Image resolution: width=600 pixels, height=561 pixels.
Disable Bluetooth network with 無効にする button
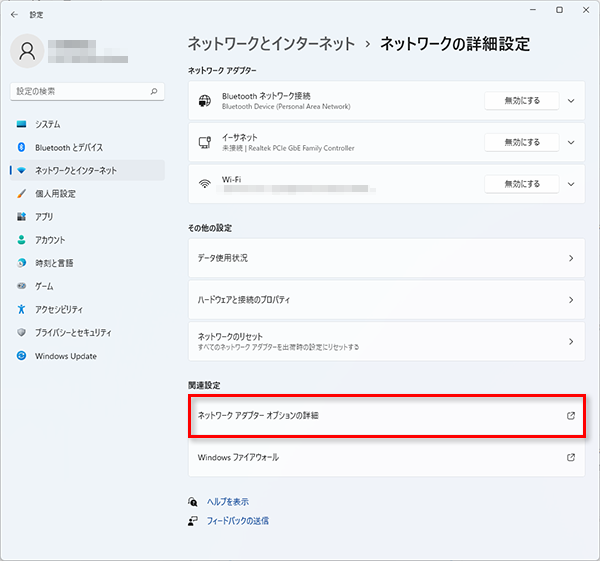pyautogui.click(x=522, y=101)
